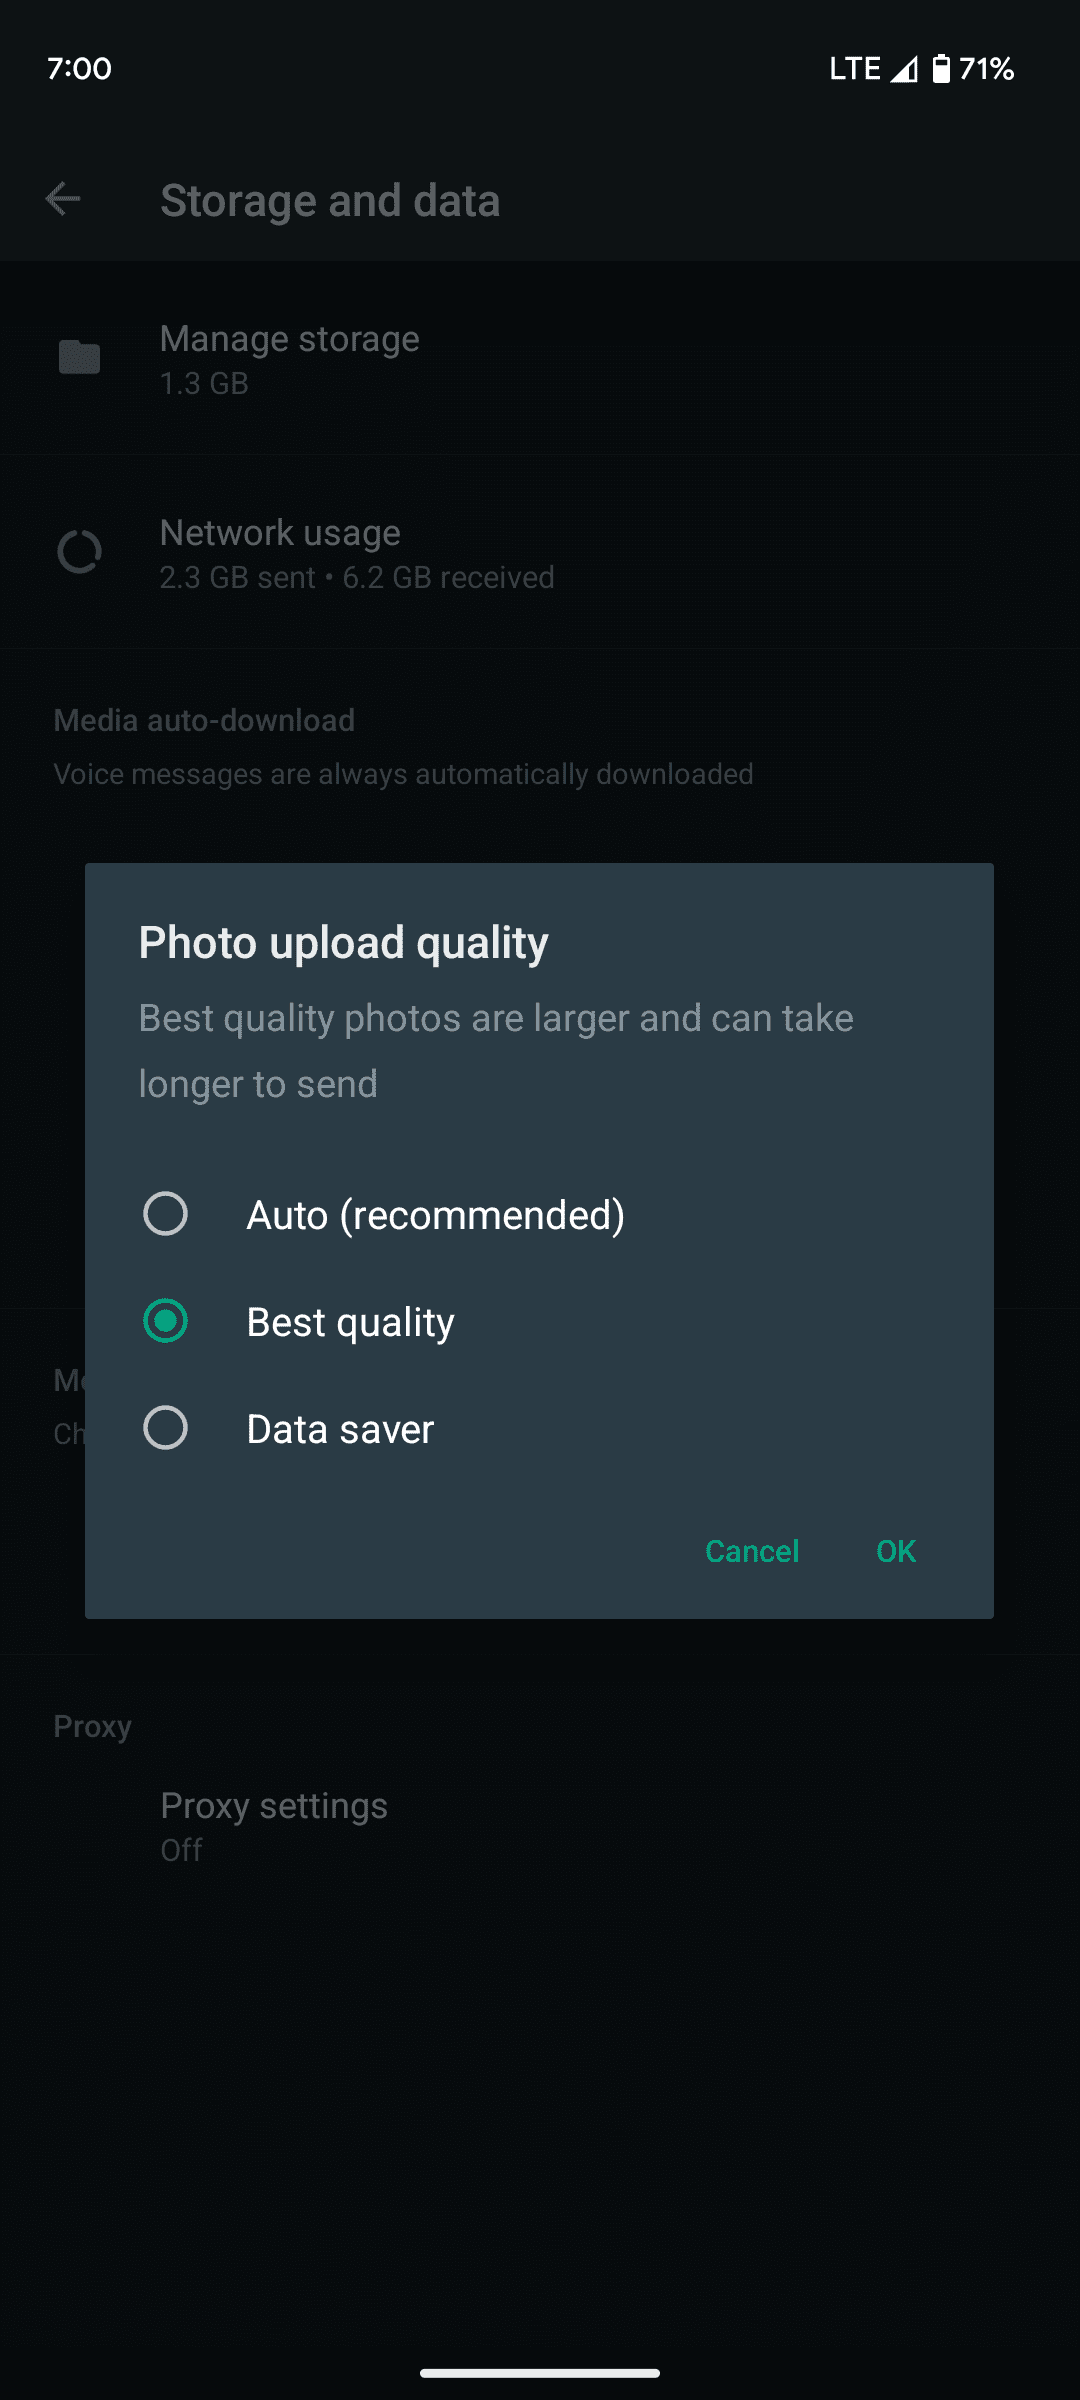This screenshot has width=1080, height=2400.
Task: Click the cellular signal icon
Action: tap(903, 68)
